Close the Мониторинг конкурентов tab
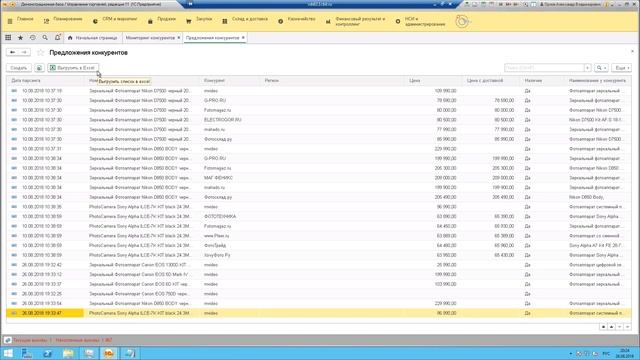 (x=179, y=38)
